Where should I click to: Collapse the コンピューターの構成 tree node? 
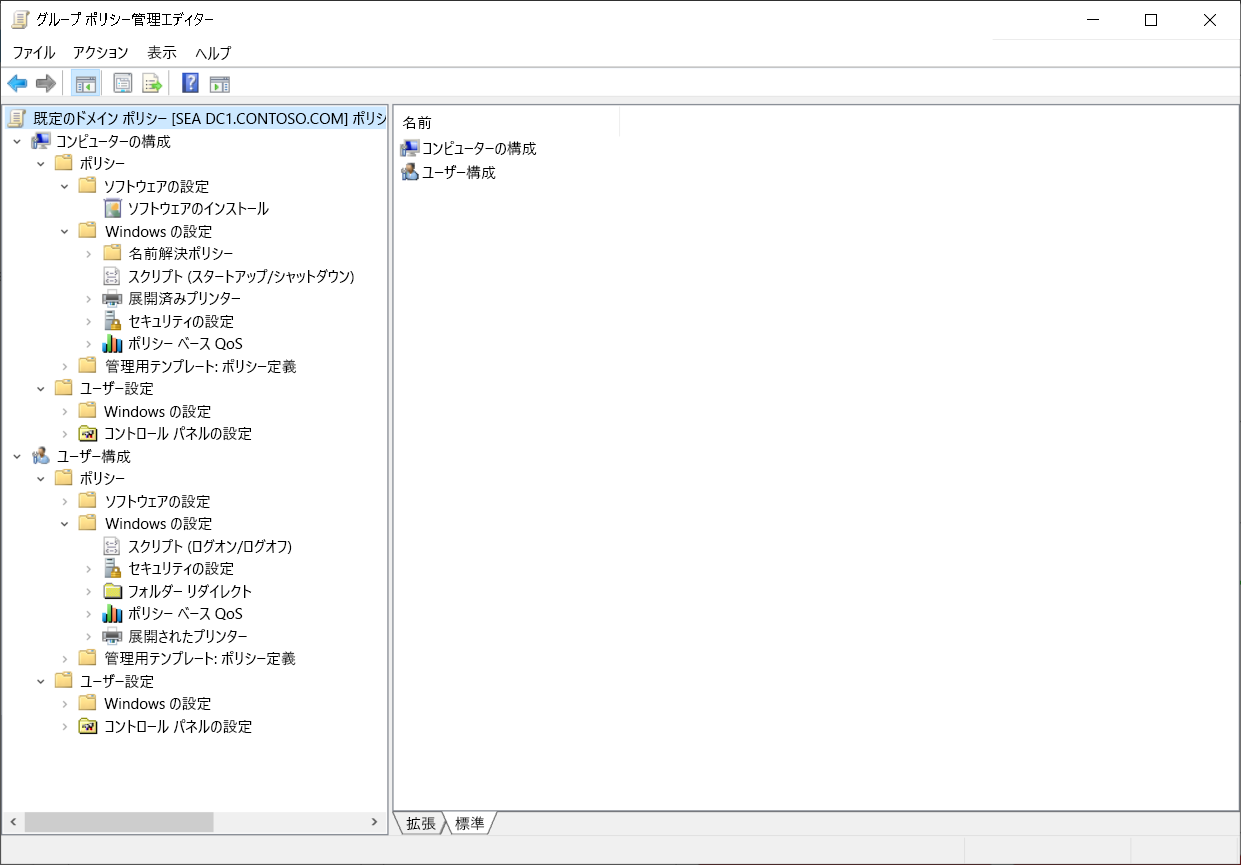[17, 142]
